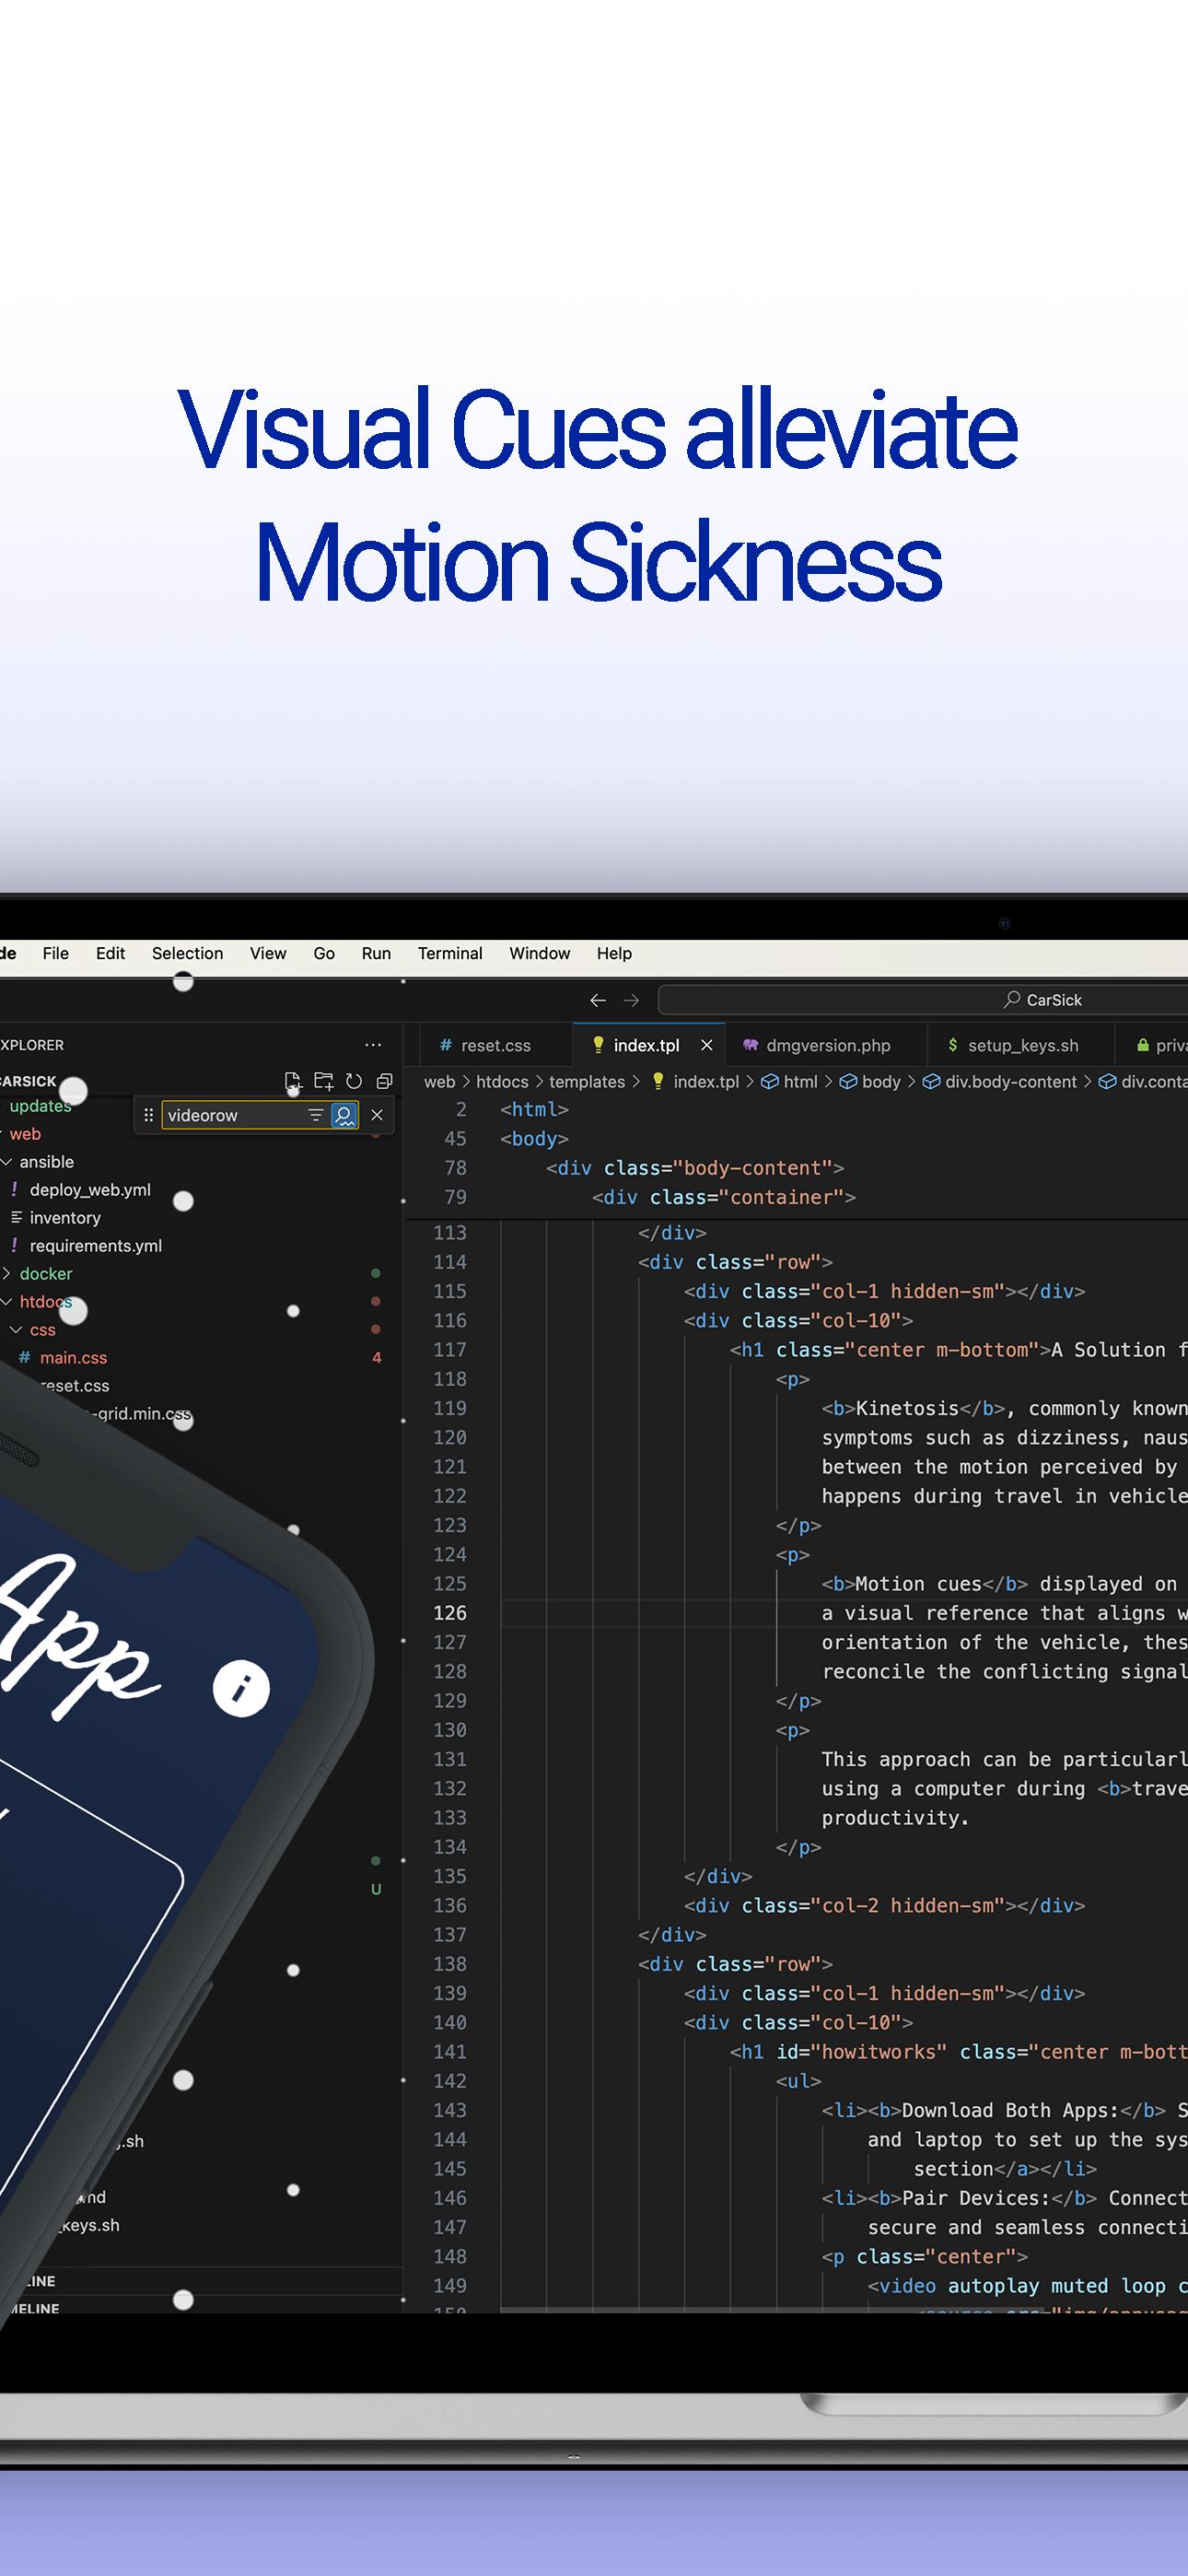Close the index.tpl tab
Image resolution: width=1188 pixels, height=2576 pixels.
pyautogui.click(x=707, y=1045)
